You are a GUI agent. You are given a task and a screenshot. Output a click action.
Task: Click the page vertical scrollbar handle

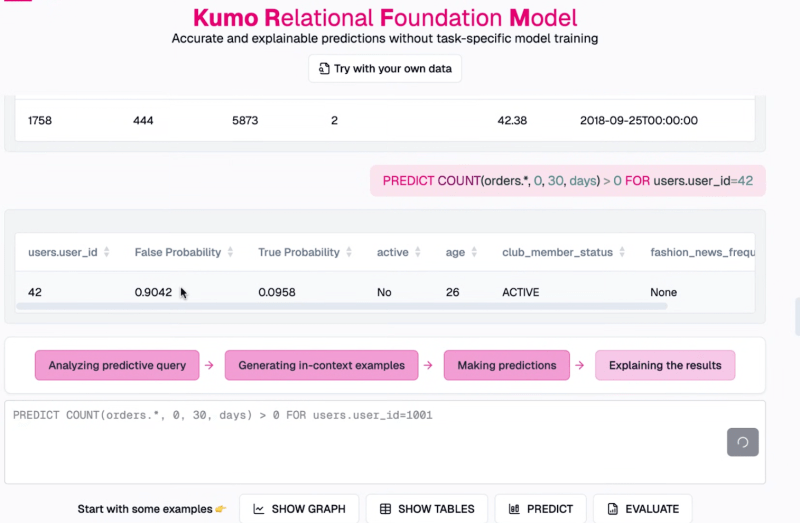pos(796,315)
